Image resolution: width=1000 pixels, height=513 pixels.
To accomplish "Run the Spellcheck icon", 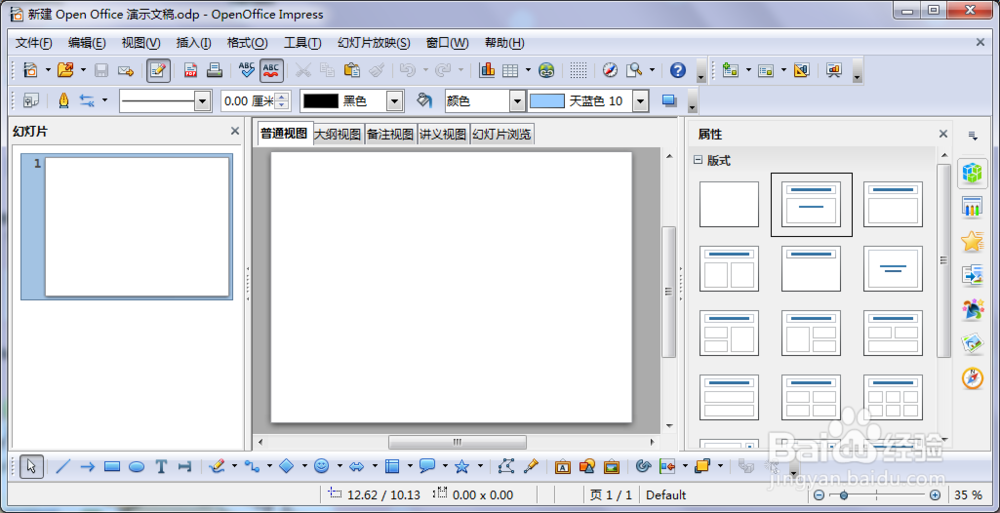I will [x=247, y=70].
